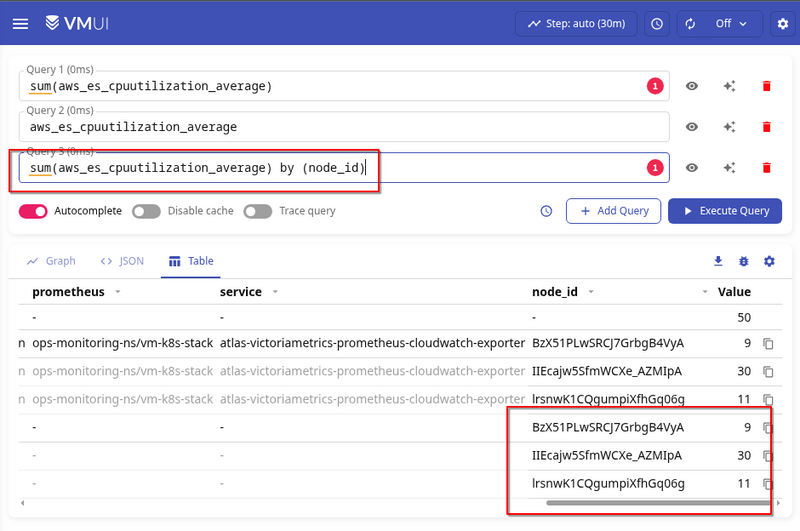This screenshot has width=800, height=531.
Task: Open debug bug icon above table
Action: click(743, 261)
